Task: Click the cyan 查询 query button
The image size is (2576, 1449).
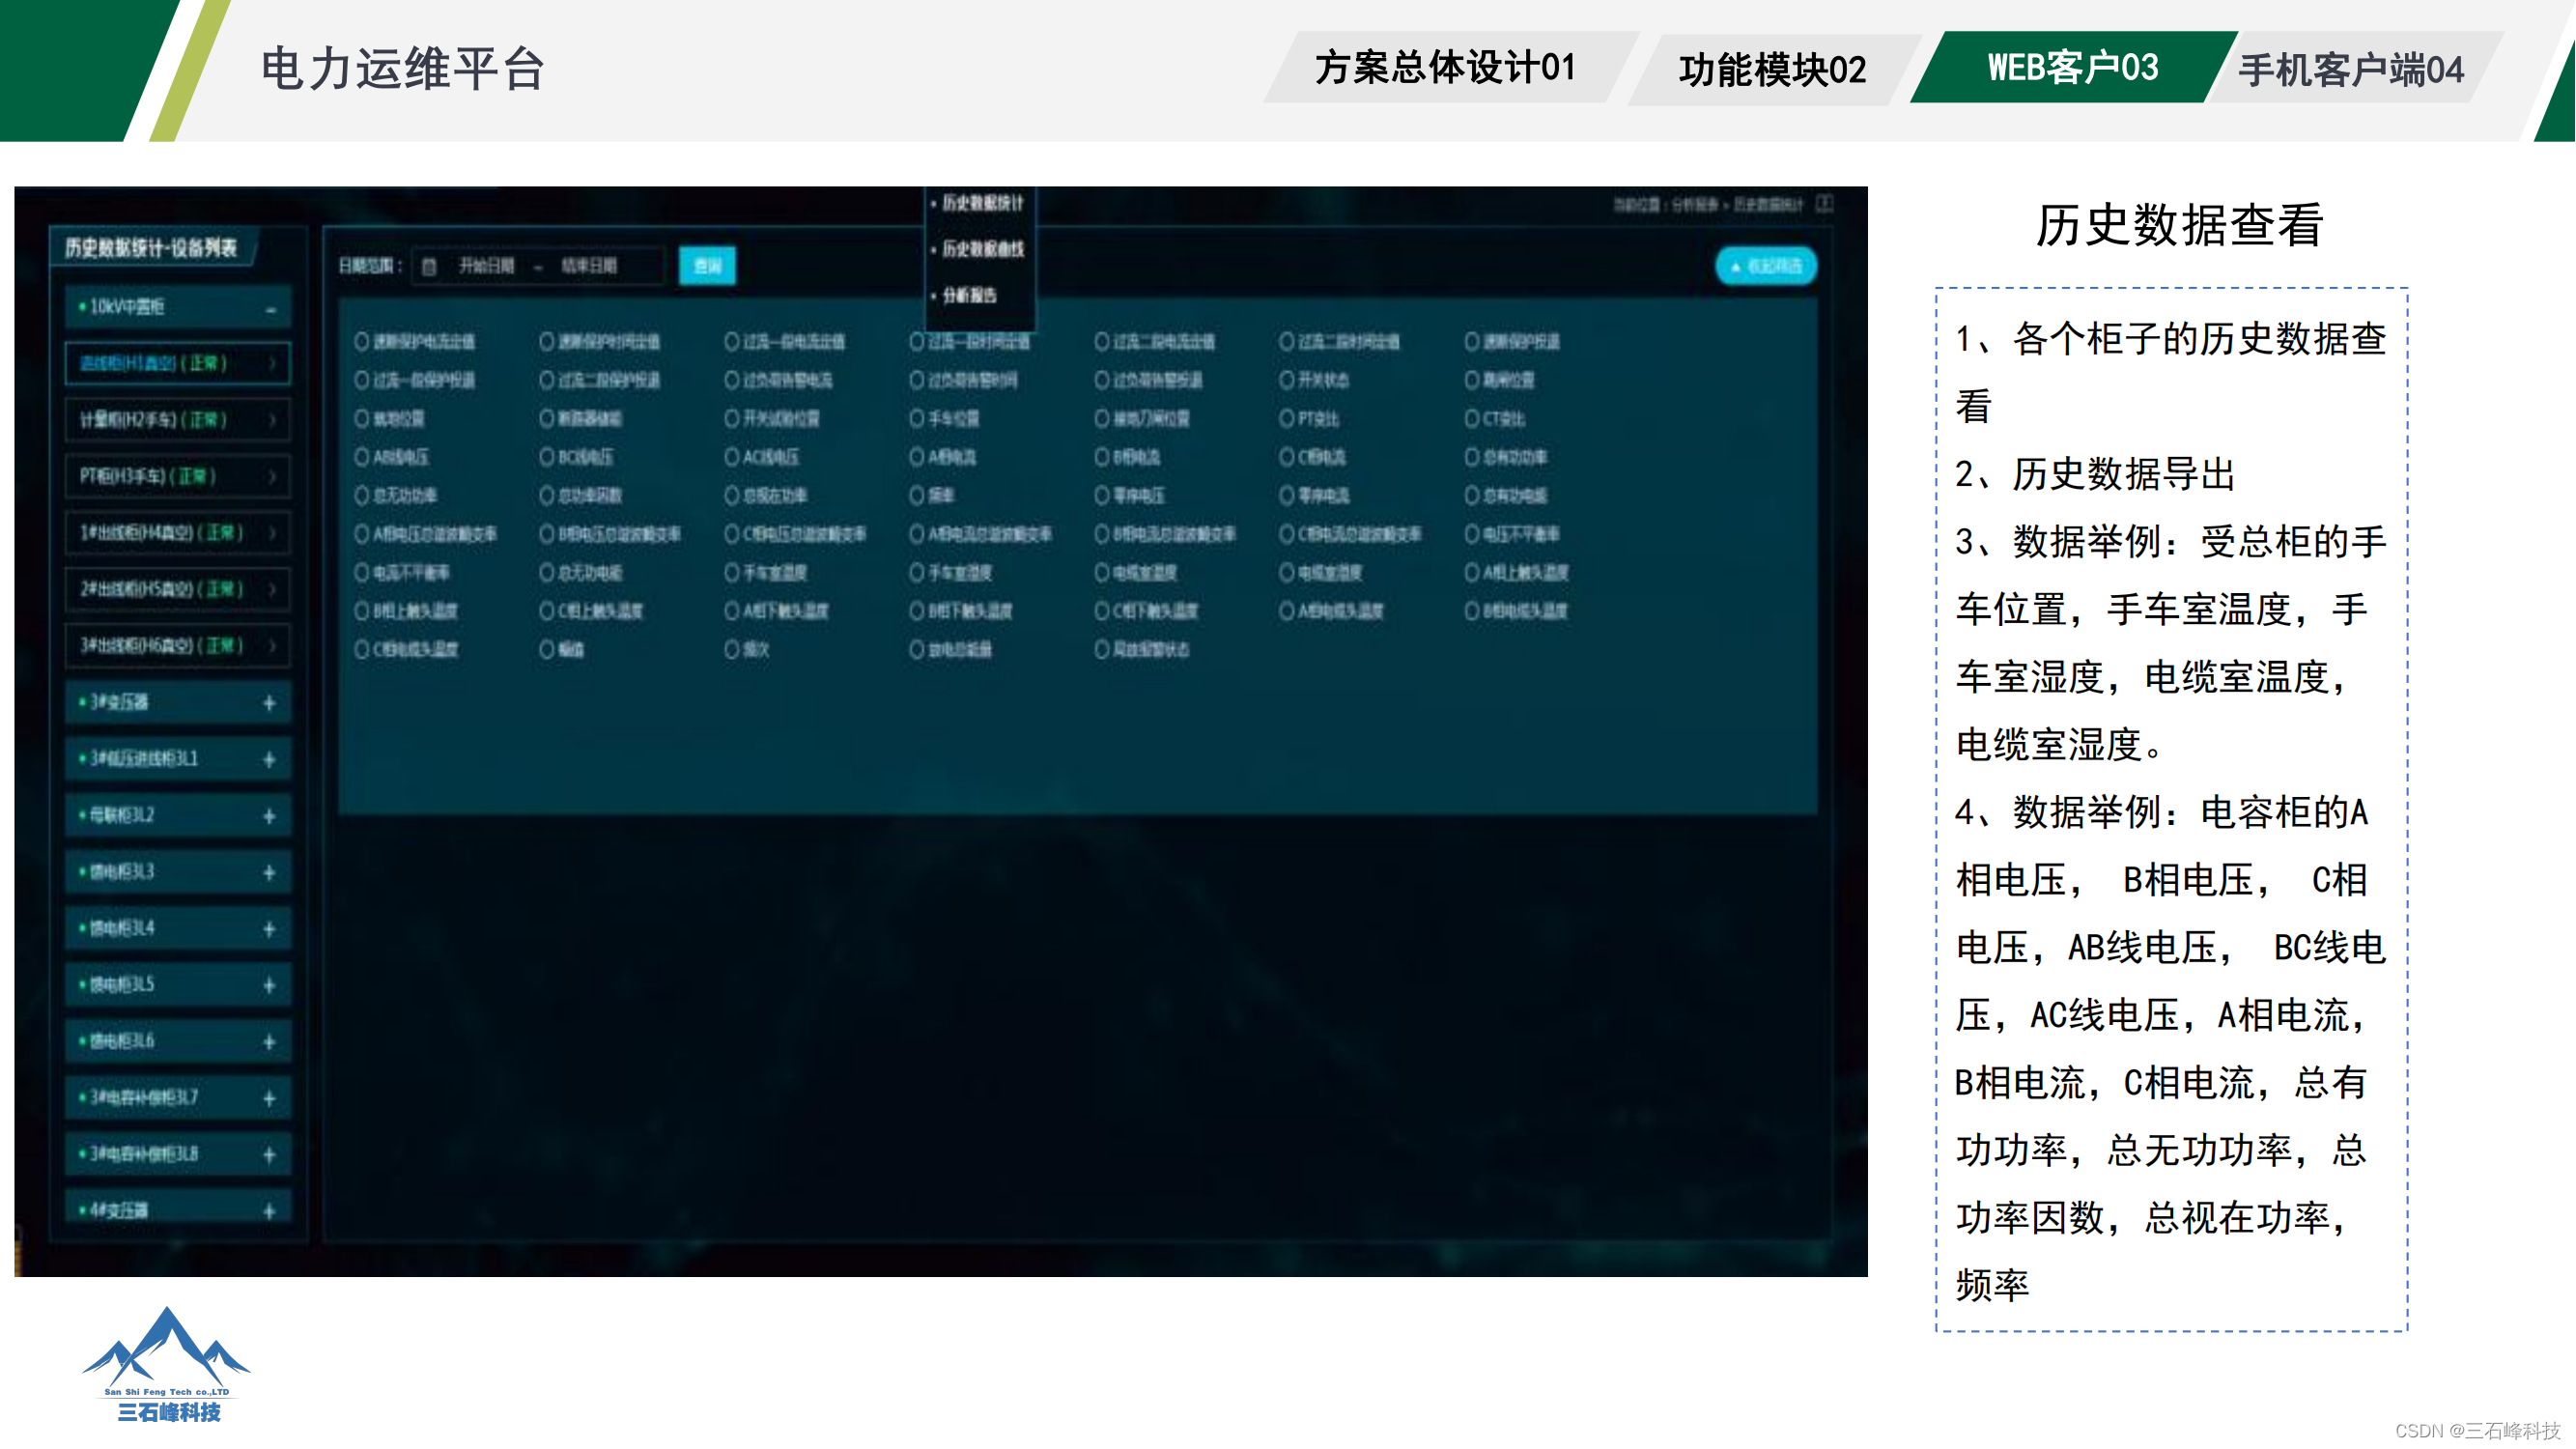Action: point(707,266)
